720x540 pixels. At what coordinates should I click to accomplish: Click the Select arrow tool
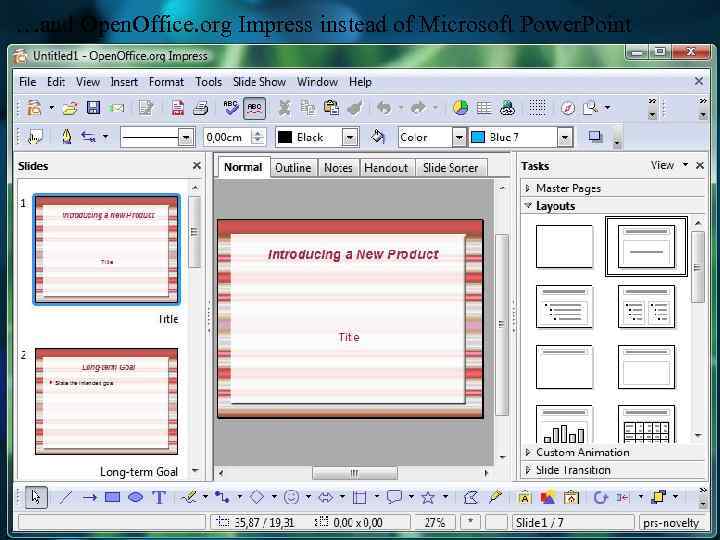point(36,497)
